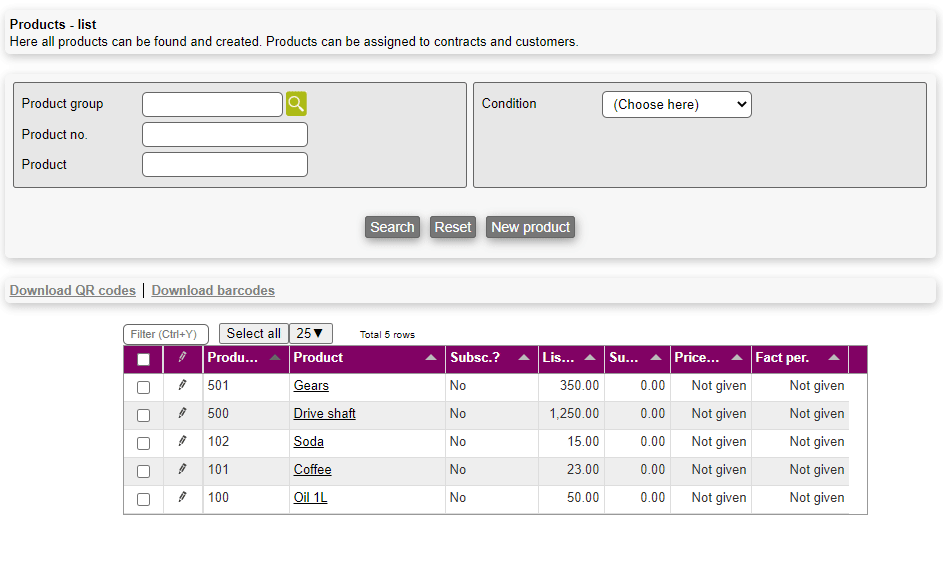Viewport: 943px width, 570px height.
Task: Click the edit pencil for Oil 1L row
Action: click(182, 497)
